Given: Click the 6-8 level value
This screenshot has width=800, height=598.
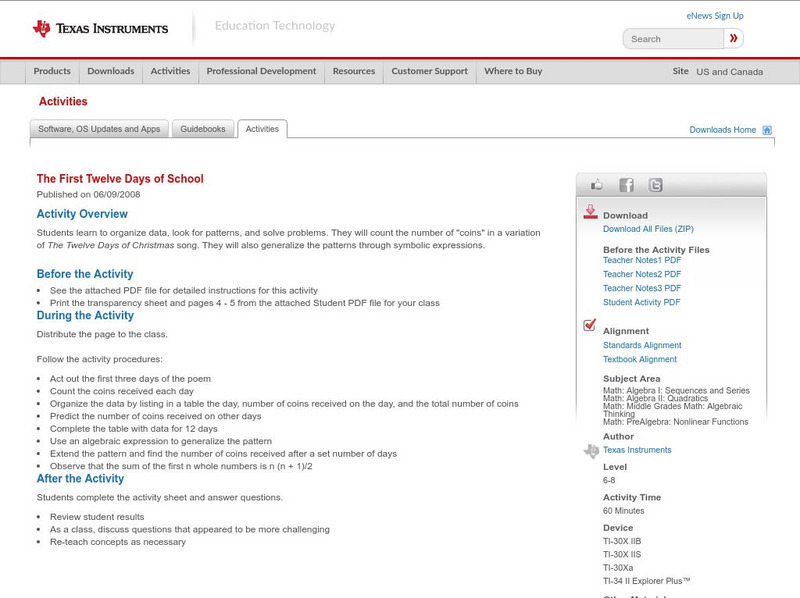Looking at the screenshot, I should [609, 481].
